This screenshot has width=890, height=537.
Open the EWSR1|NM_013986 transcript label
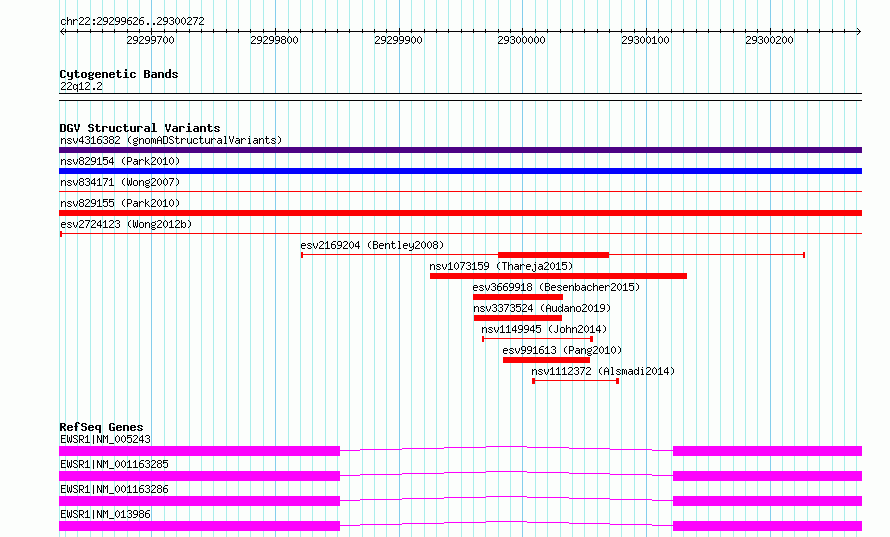pyautogui.click(x=106, y=514)
